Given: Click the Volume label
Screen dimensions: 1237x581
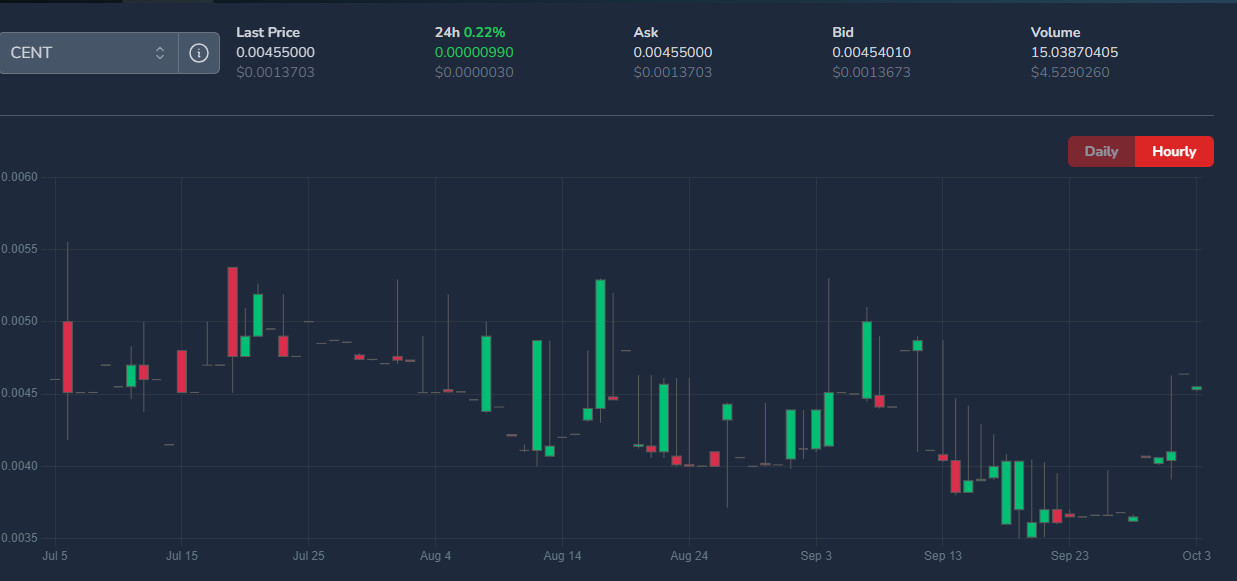Looking at the screenshot, I should [1056, 32].
